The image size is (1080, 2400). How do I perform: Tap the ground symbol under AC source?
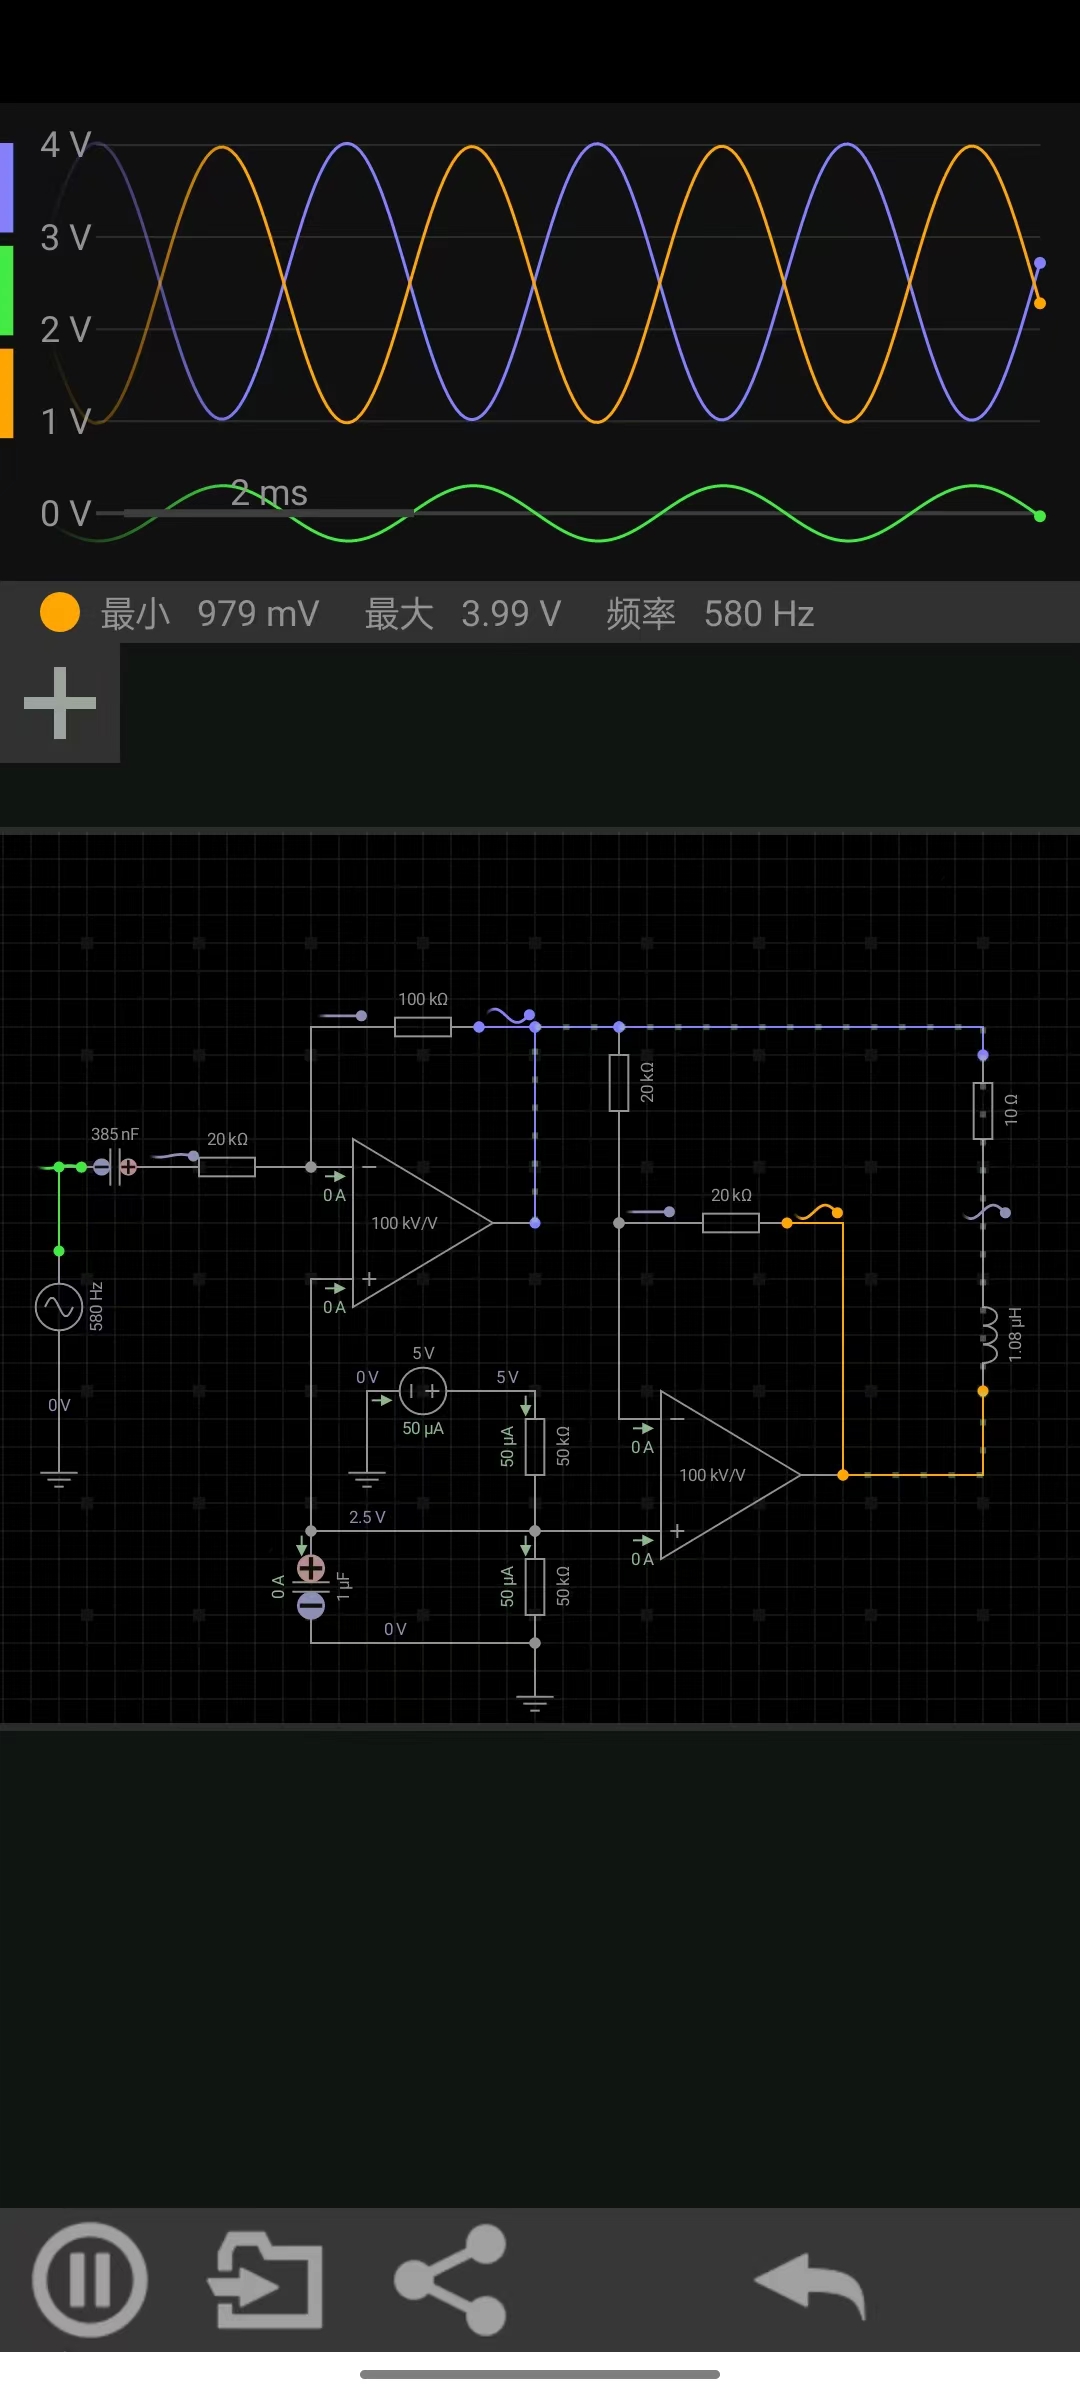59,1480
